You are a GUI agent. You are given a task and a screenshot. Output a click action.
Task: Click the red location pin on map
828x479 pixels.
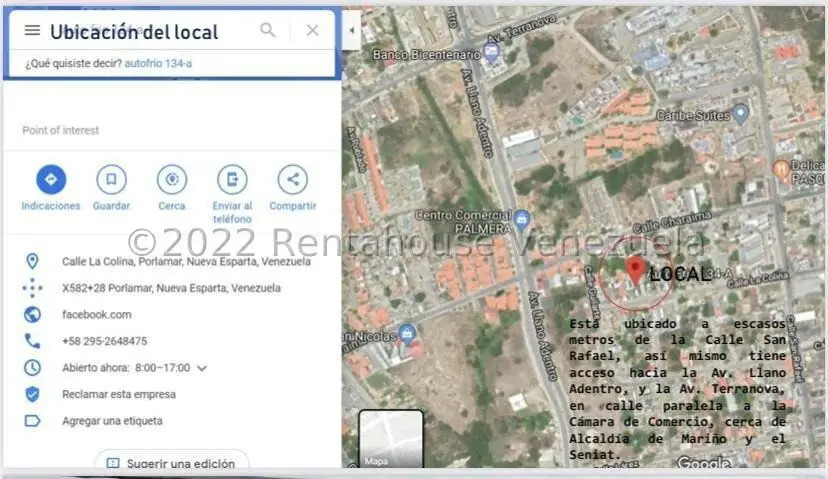coord(636,270)
